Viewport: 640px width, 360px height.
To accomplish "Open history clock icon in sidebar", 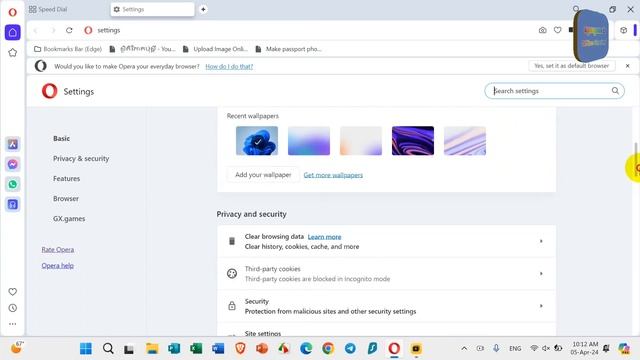I will coord(13,308).
